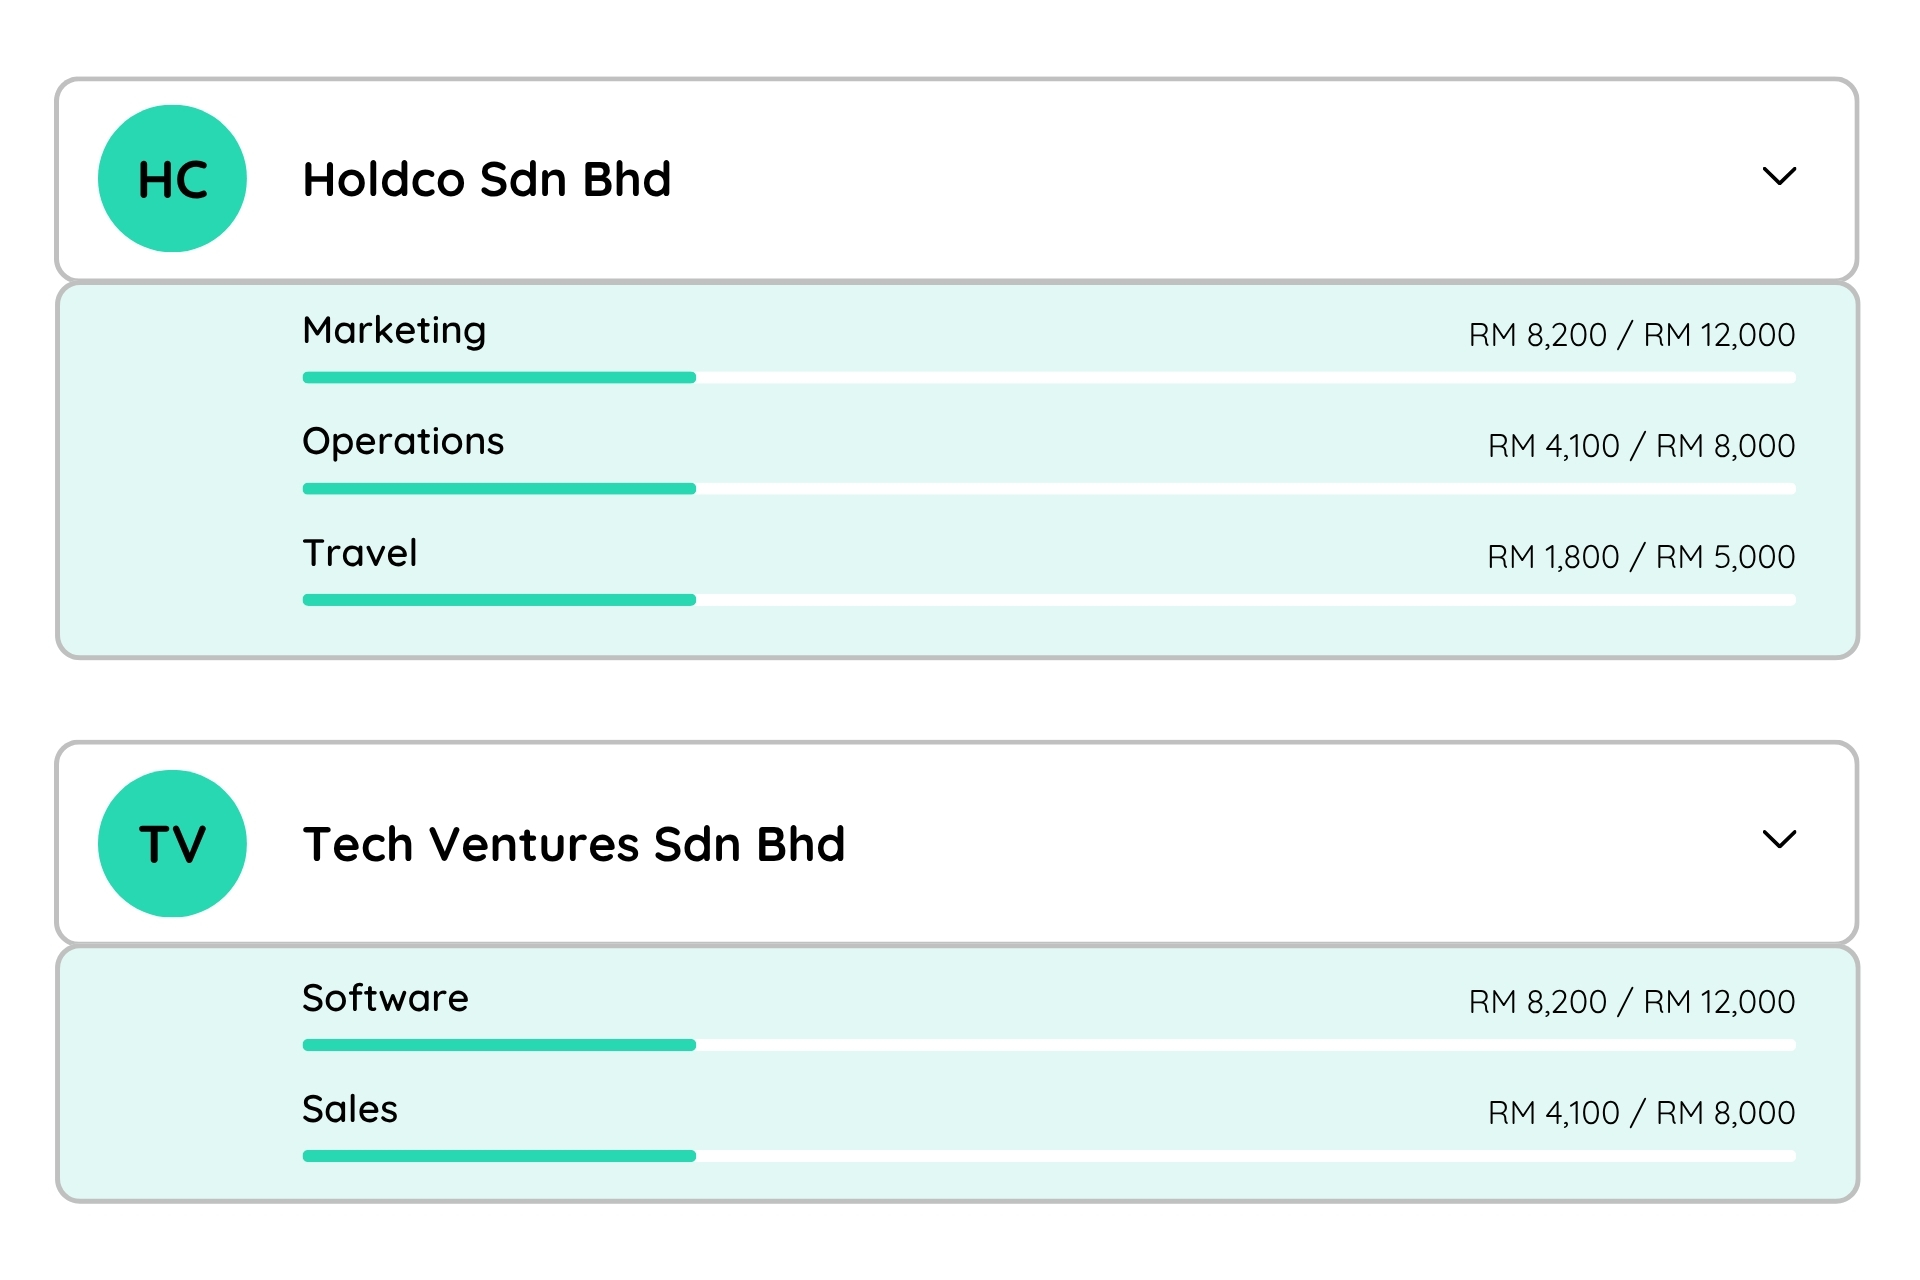The image size is (1920, 1280).
Task: Click the TV avatar icon
Action: point(172,843)
